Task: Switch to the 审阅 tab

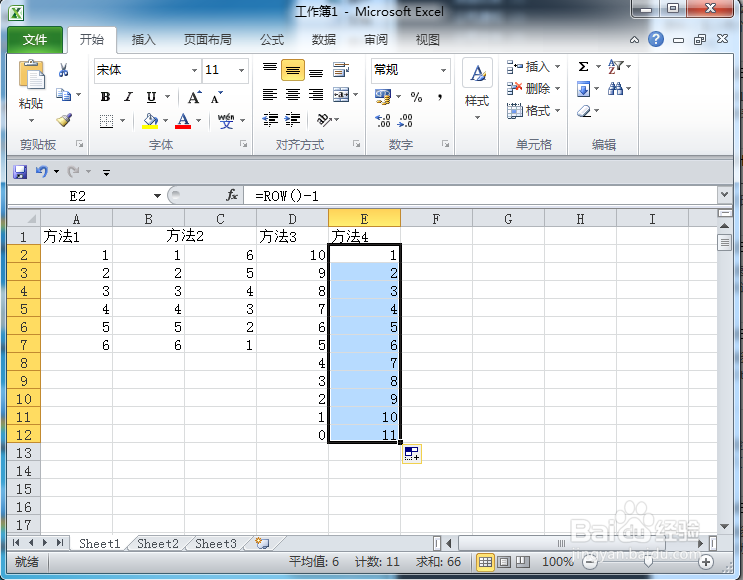Action: [376, 40]
